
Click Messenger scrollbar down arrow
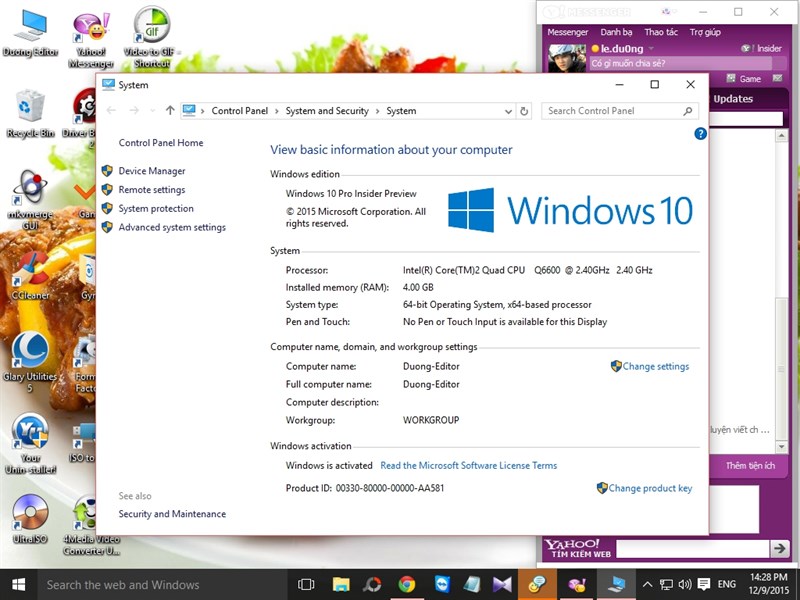[781, 446]
